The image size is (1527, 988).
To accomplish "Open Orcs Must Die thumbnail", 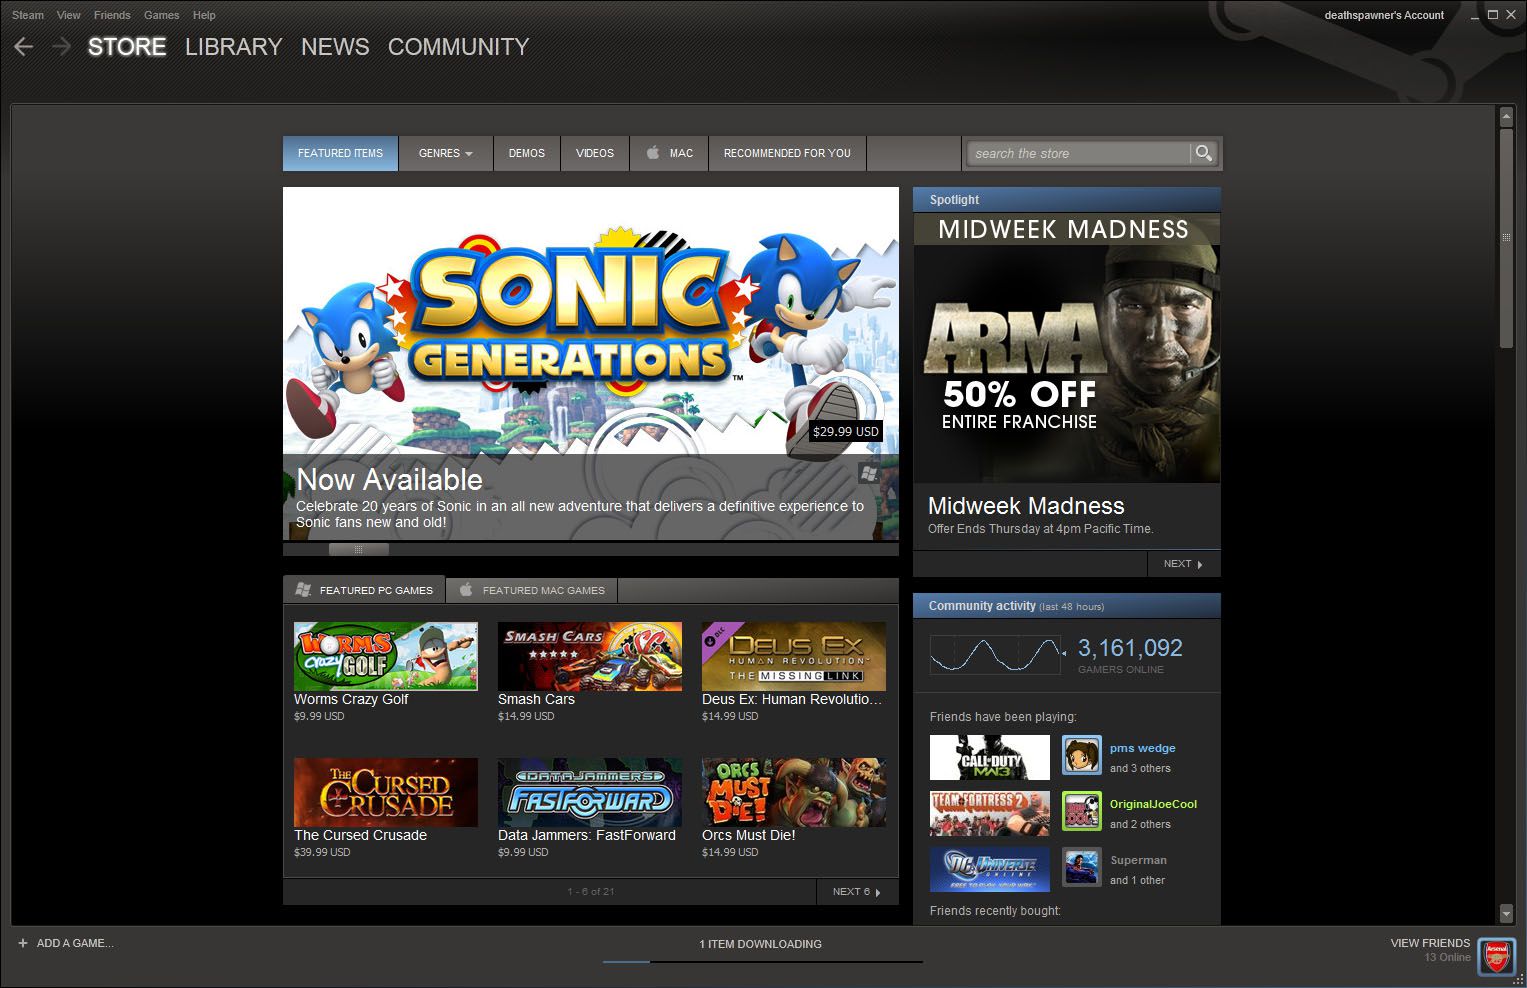I will pos(794,792).
